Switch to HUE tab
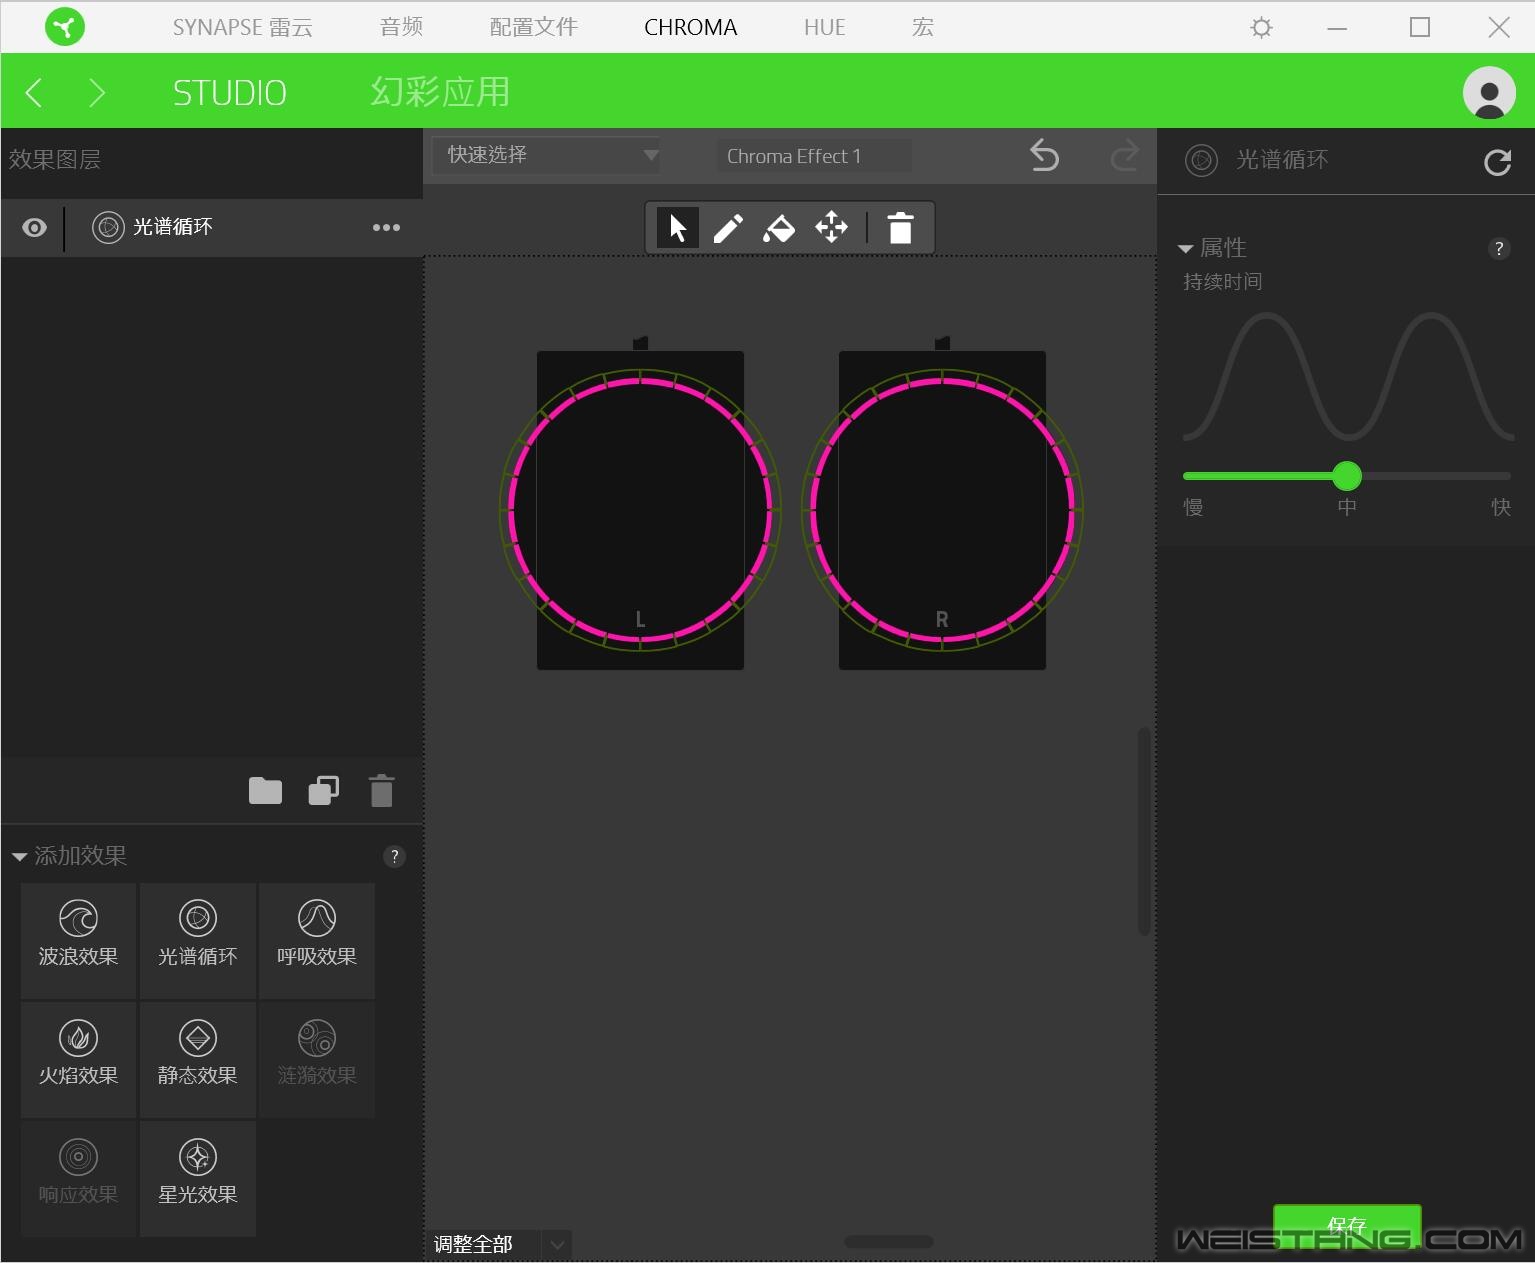 (x=825, y=27)
